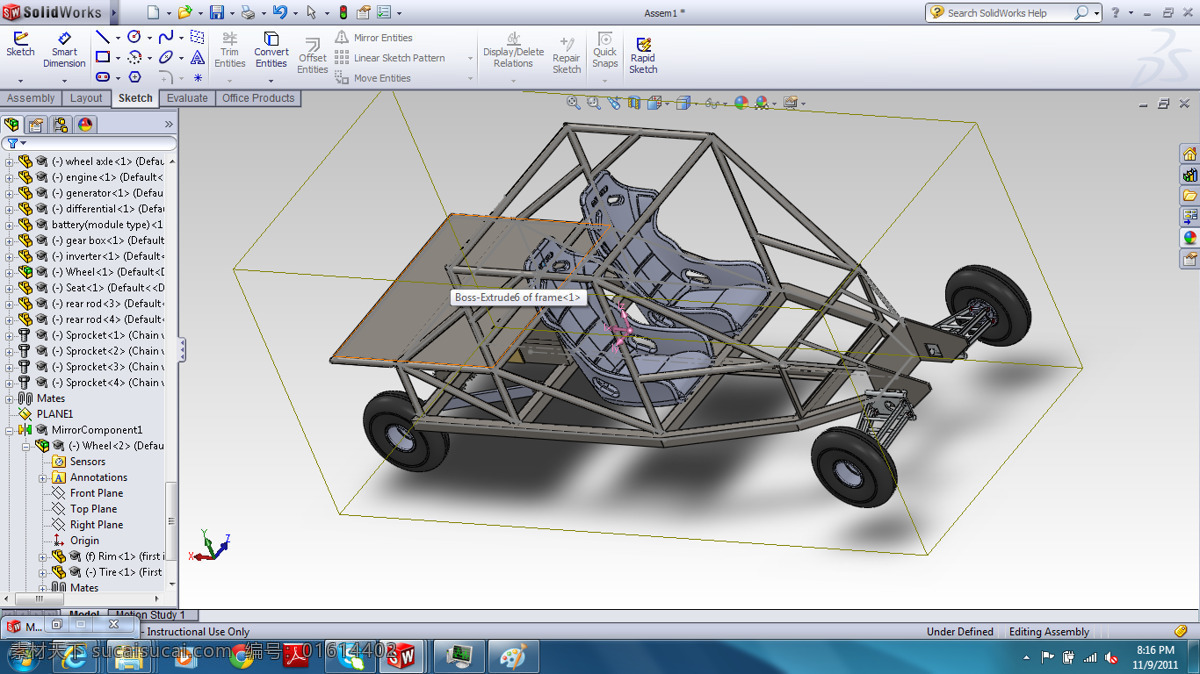Viewport: 1200px width, 674px height.
Task: Open File Explorer in the task pane
Action: (1189, 196)
